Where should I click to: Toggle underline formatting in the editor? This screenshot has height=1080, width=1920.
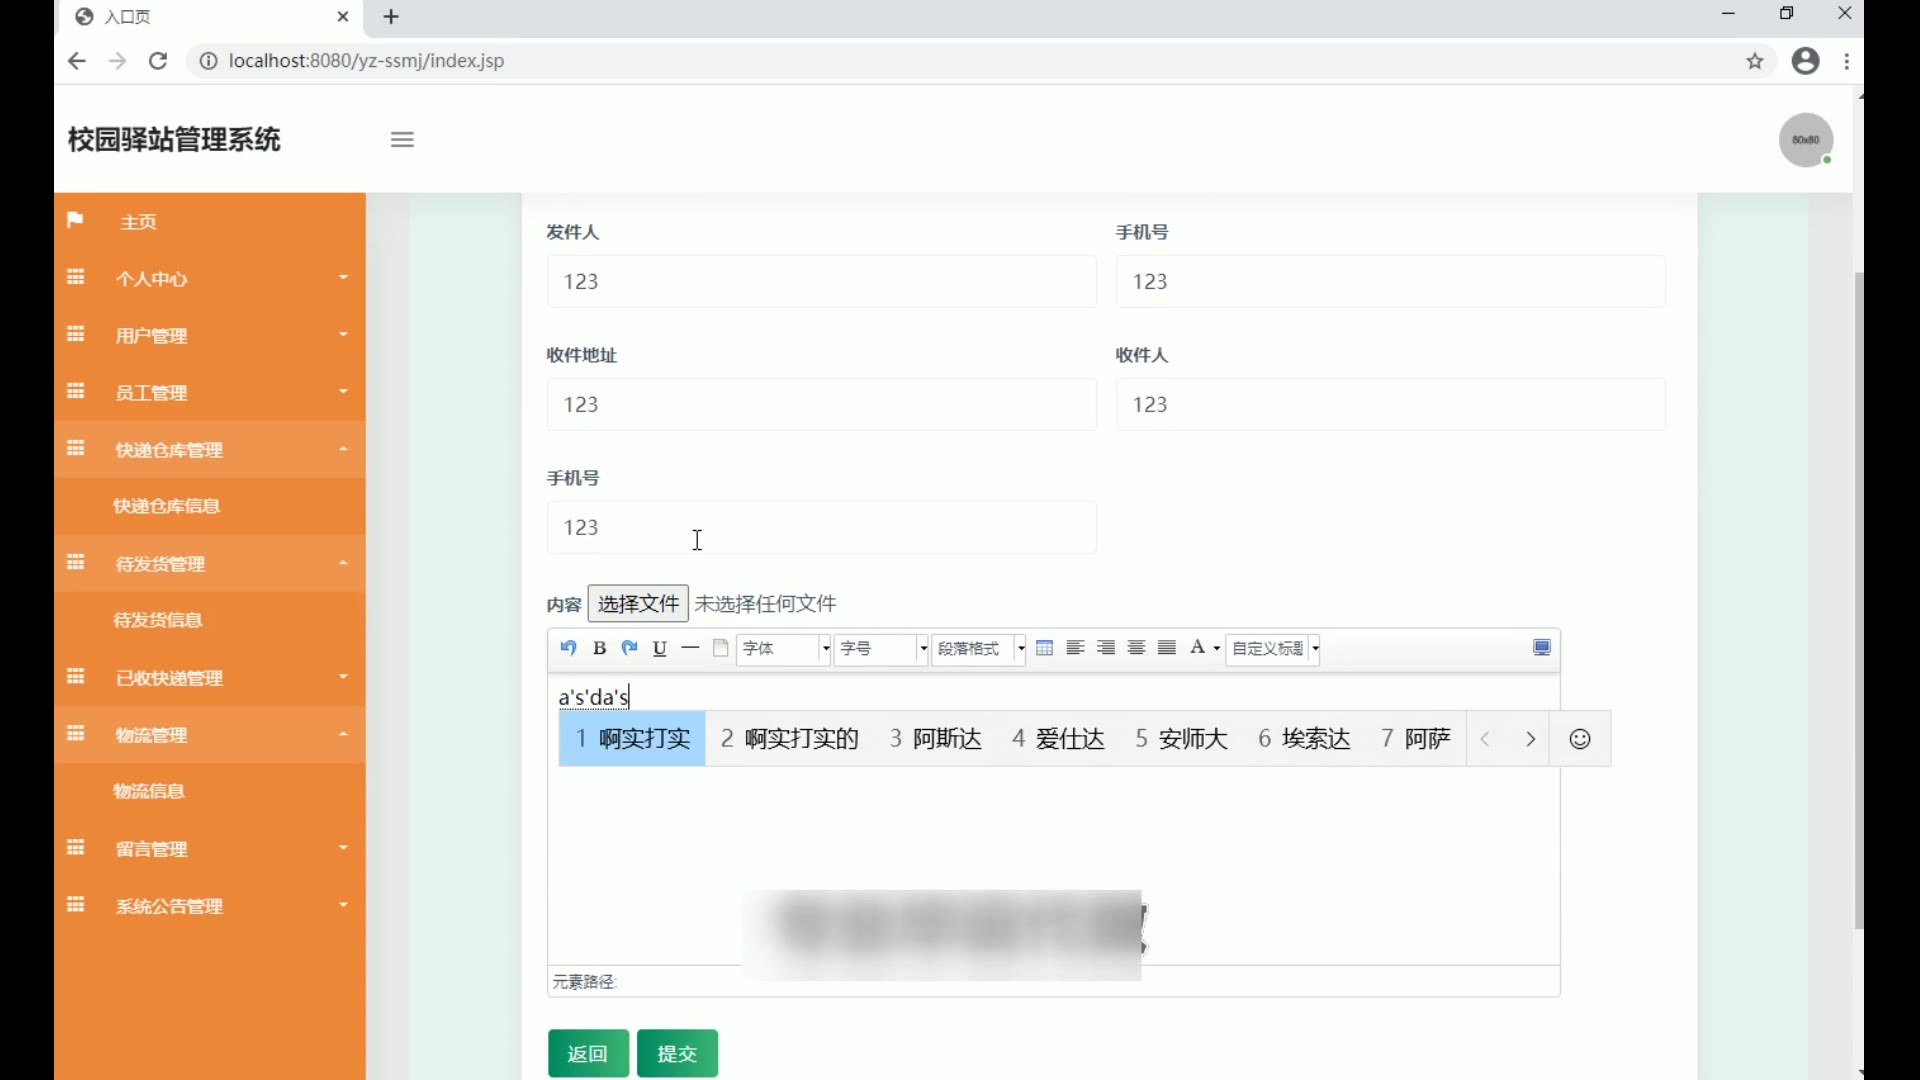point(659,648)
